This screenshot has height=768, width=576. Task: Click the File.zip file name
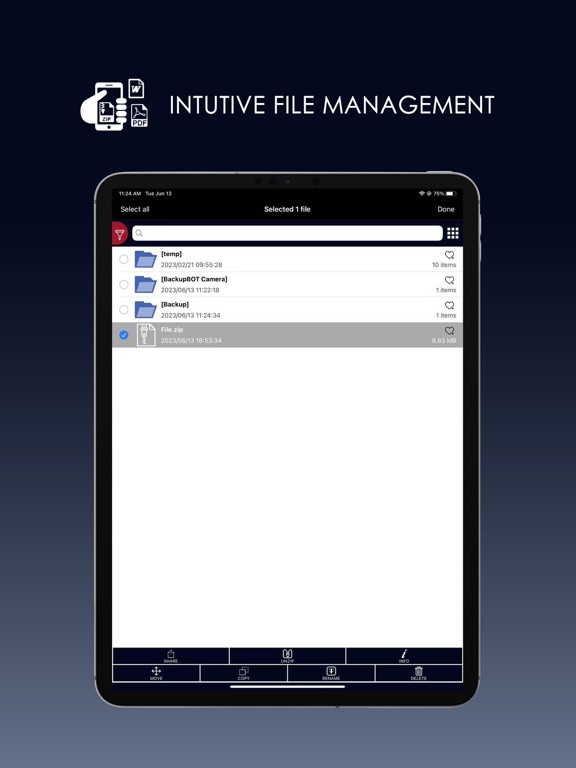point(172,330)
